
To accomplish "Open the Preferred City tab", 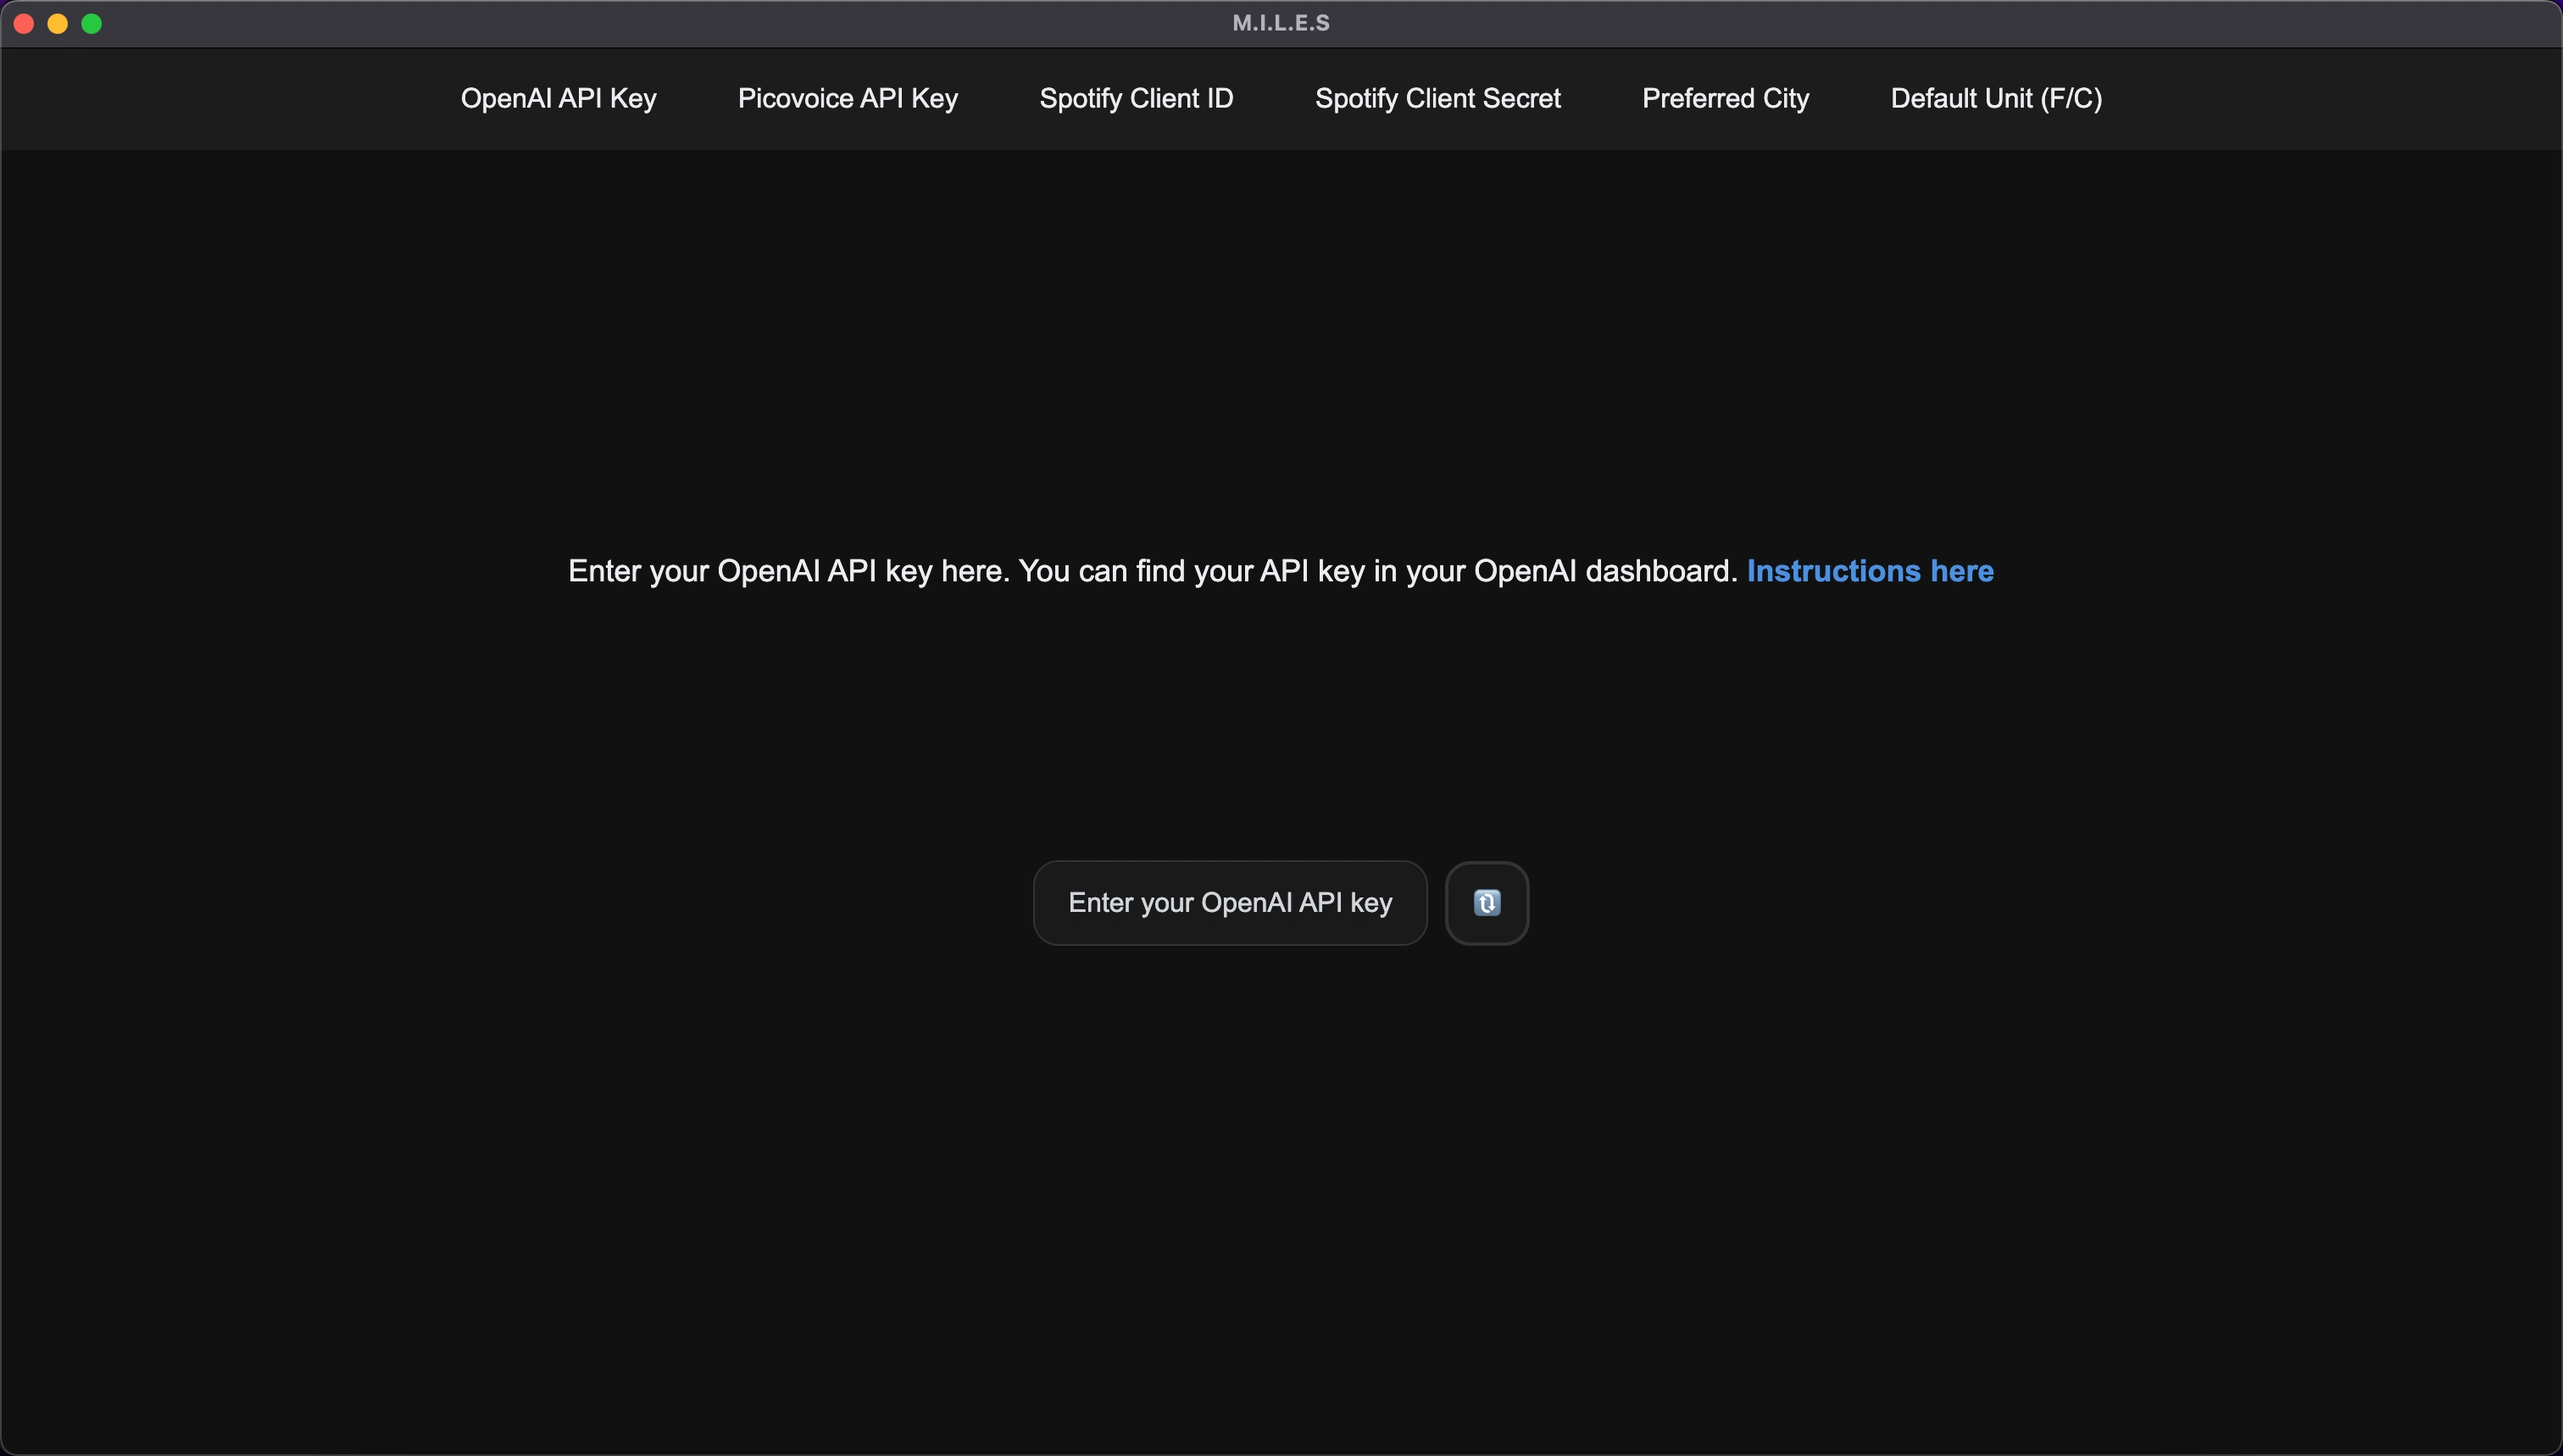I will pyautogui.click(x=1725, y=98).
